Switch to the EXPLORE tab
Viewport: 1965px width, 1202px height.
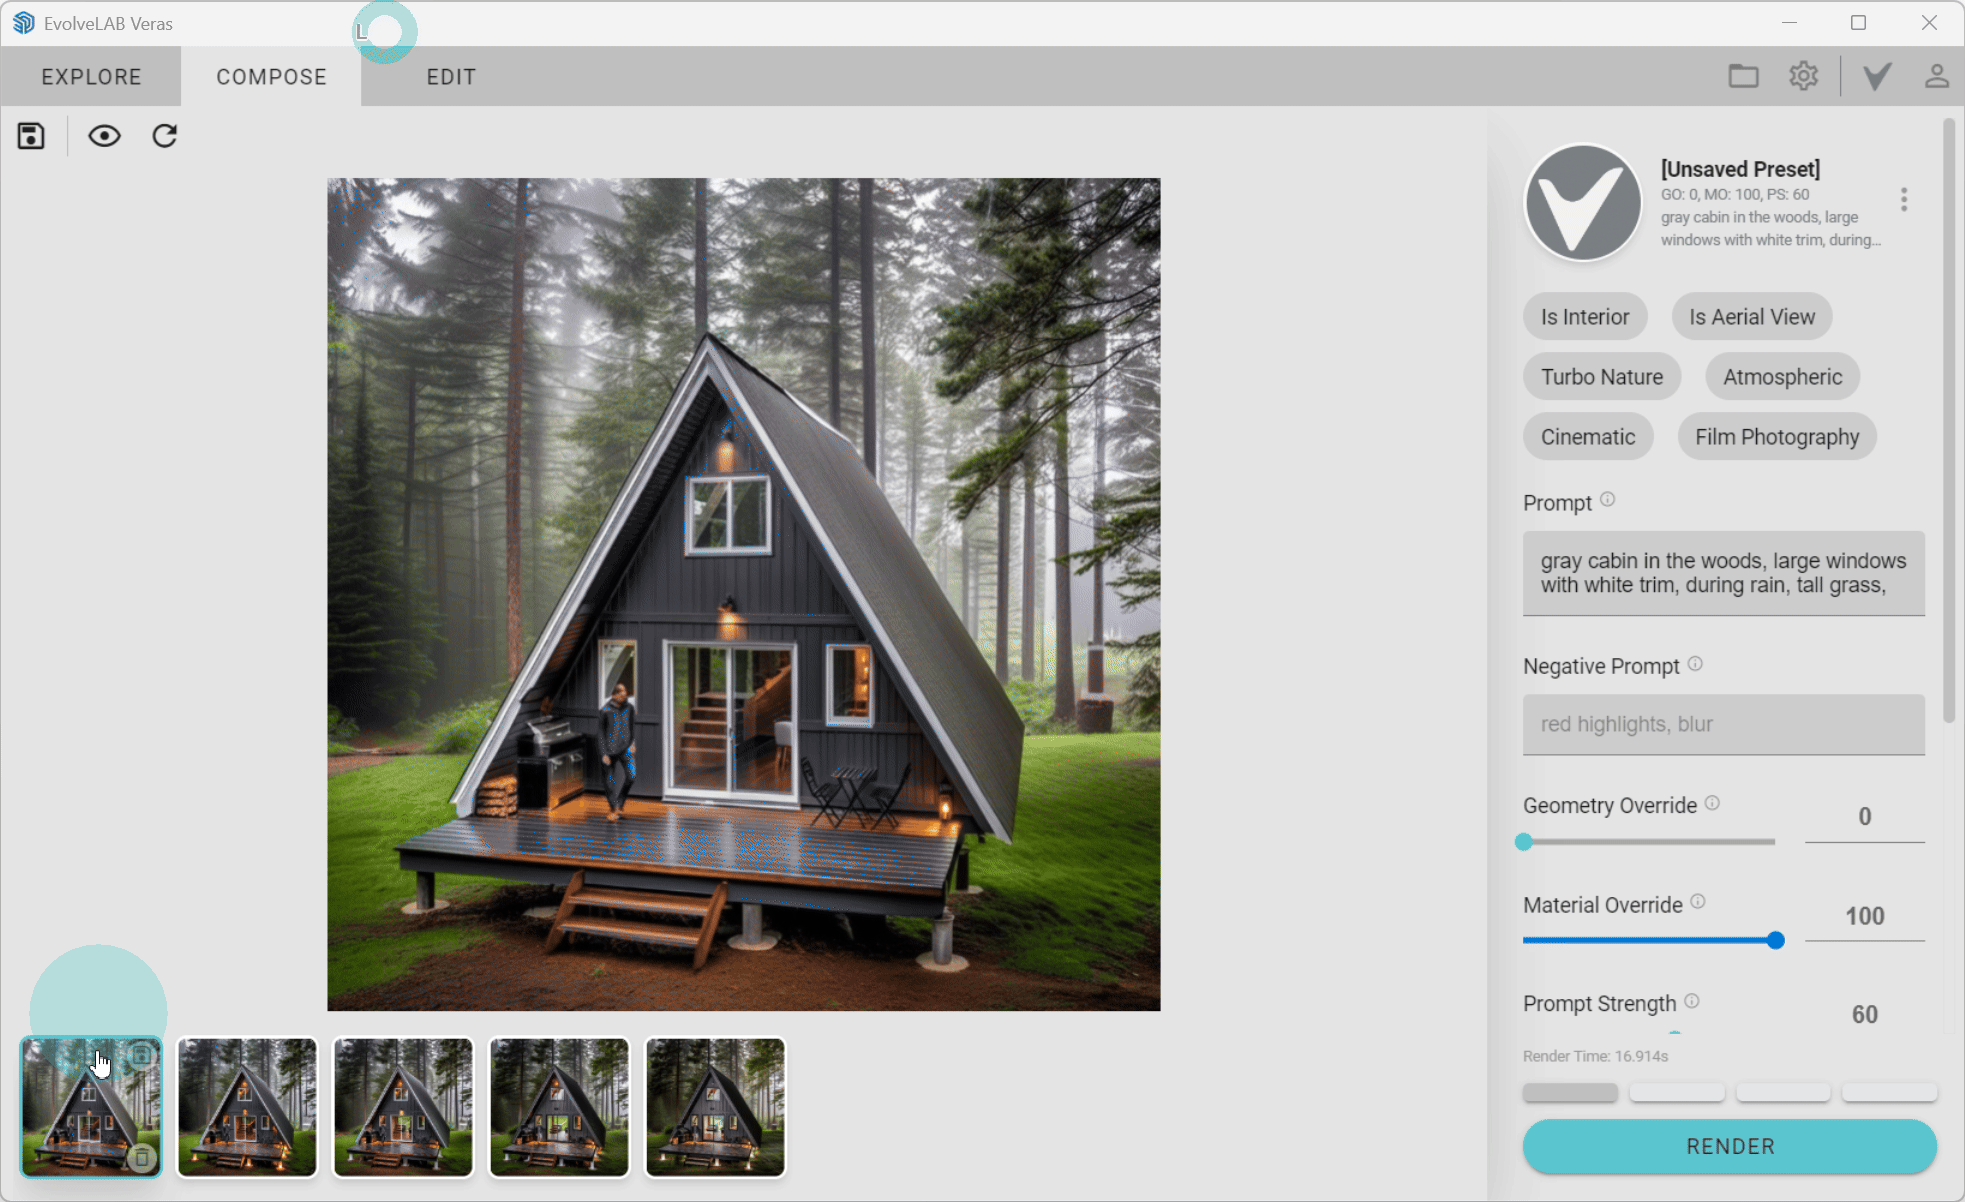pyautogui.click(x=90, y=76)
